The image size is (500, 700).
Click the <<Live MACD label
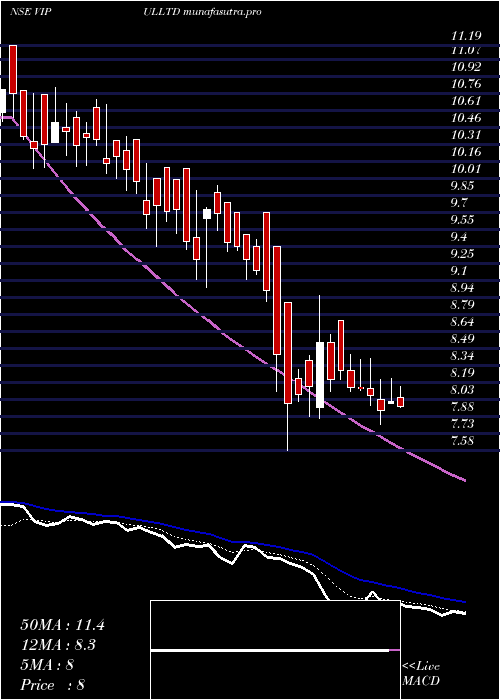pos(421,674)
